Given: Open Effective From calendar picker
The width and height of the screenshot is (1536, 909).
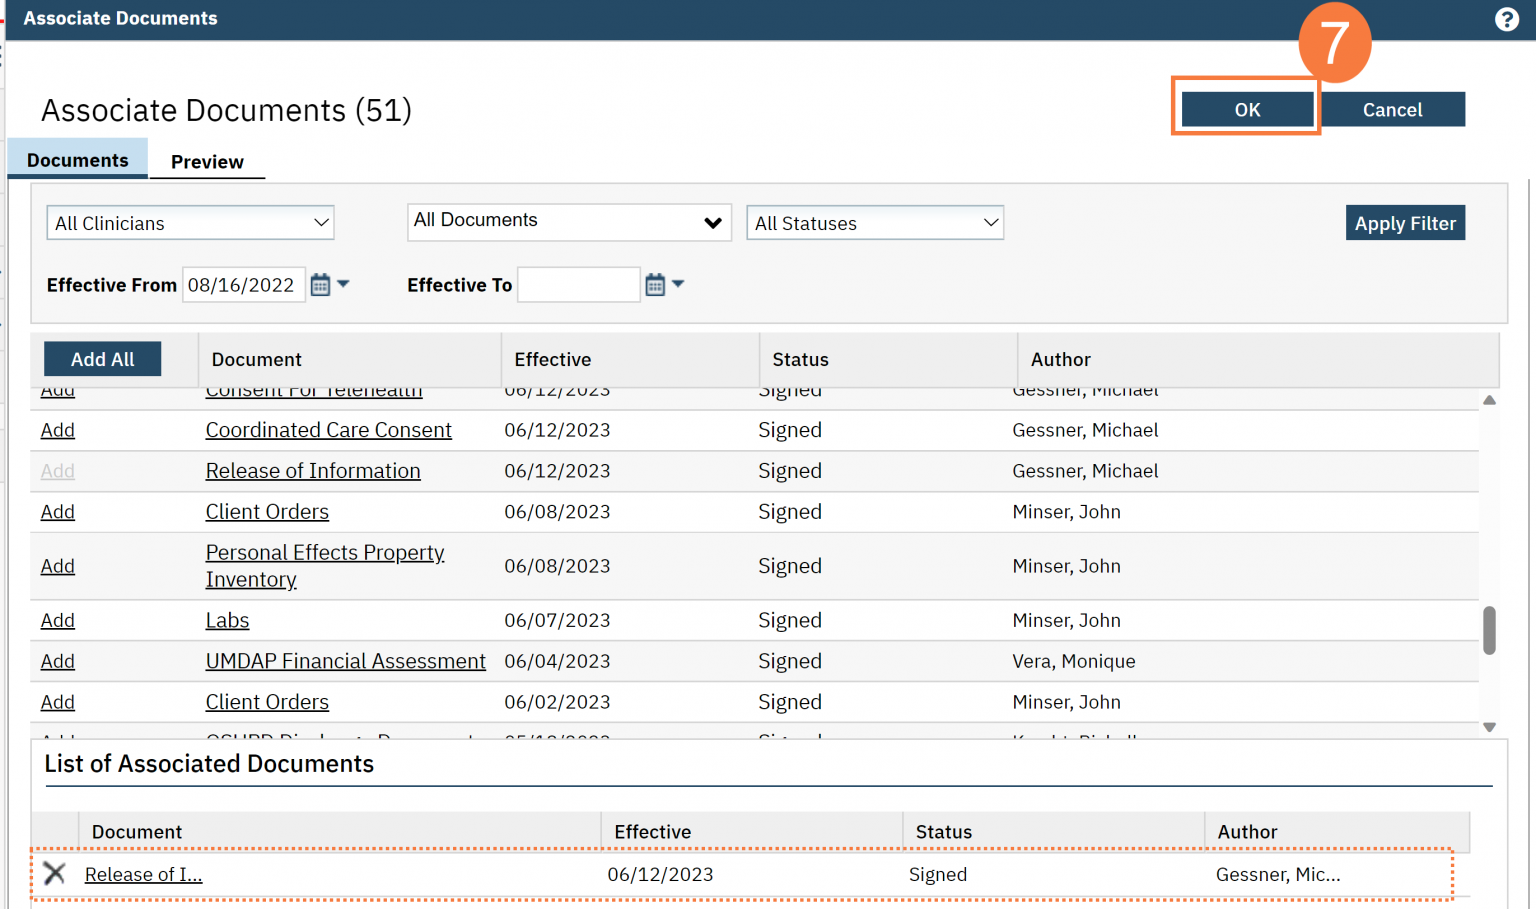Looking at the screenshot, I should point(320,285).
